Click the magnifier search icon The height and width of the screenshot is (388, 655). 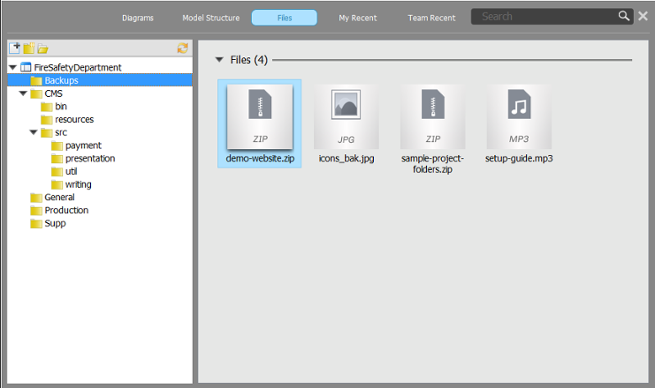624,16
